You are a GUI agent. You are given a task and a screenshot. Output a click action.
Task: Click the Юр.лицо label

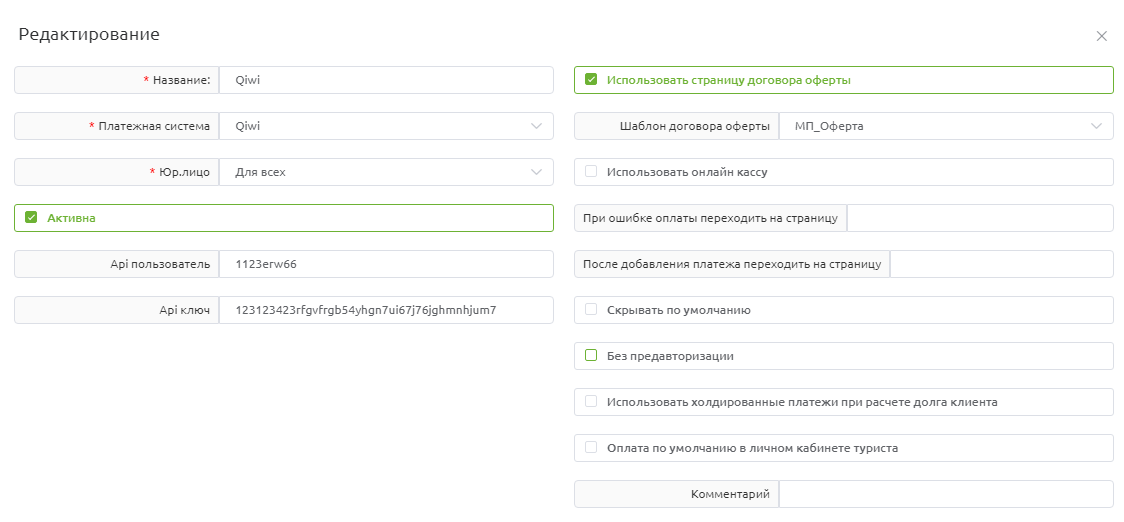click(x=185, y=172)
